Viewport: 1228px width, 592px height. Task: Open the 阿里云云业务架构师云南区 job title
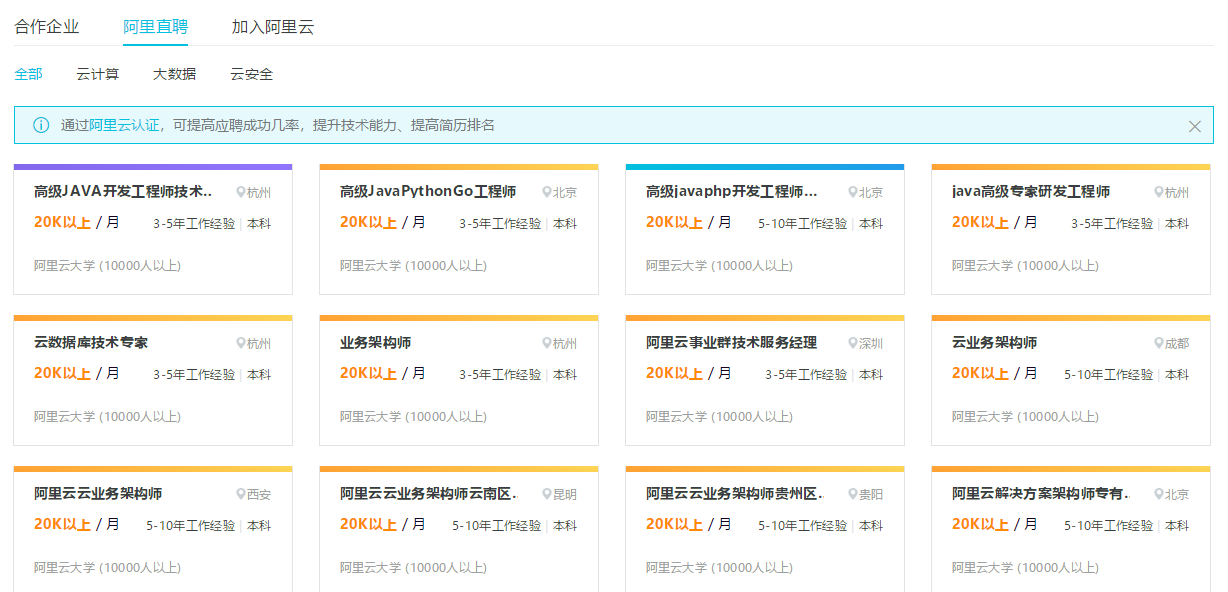pos(429,493)
